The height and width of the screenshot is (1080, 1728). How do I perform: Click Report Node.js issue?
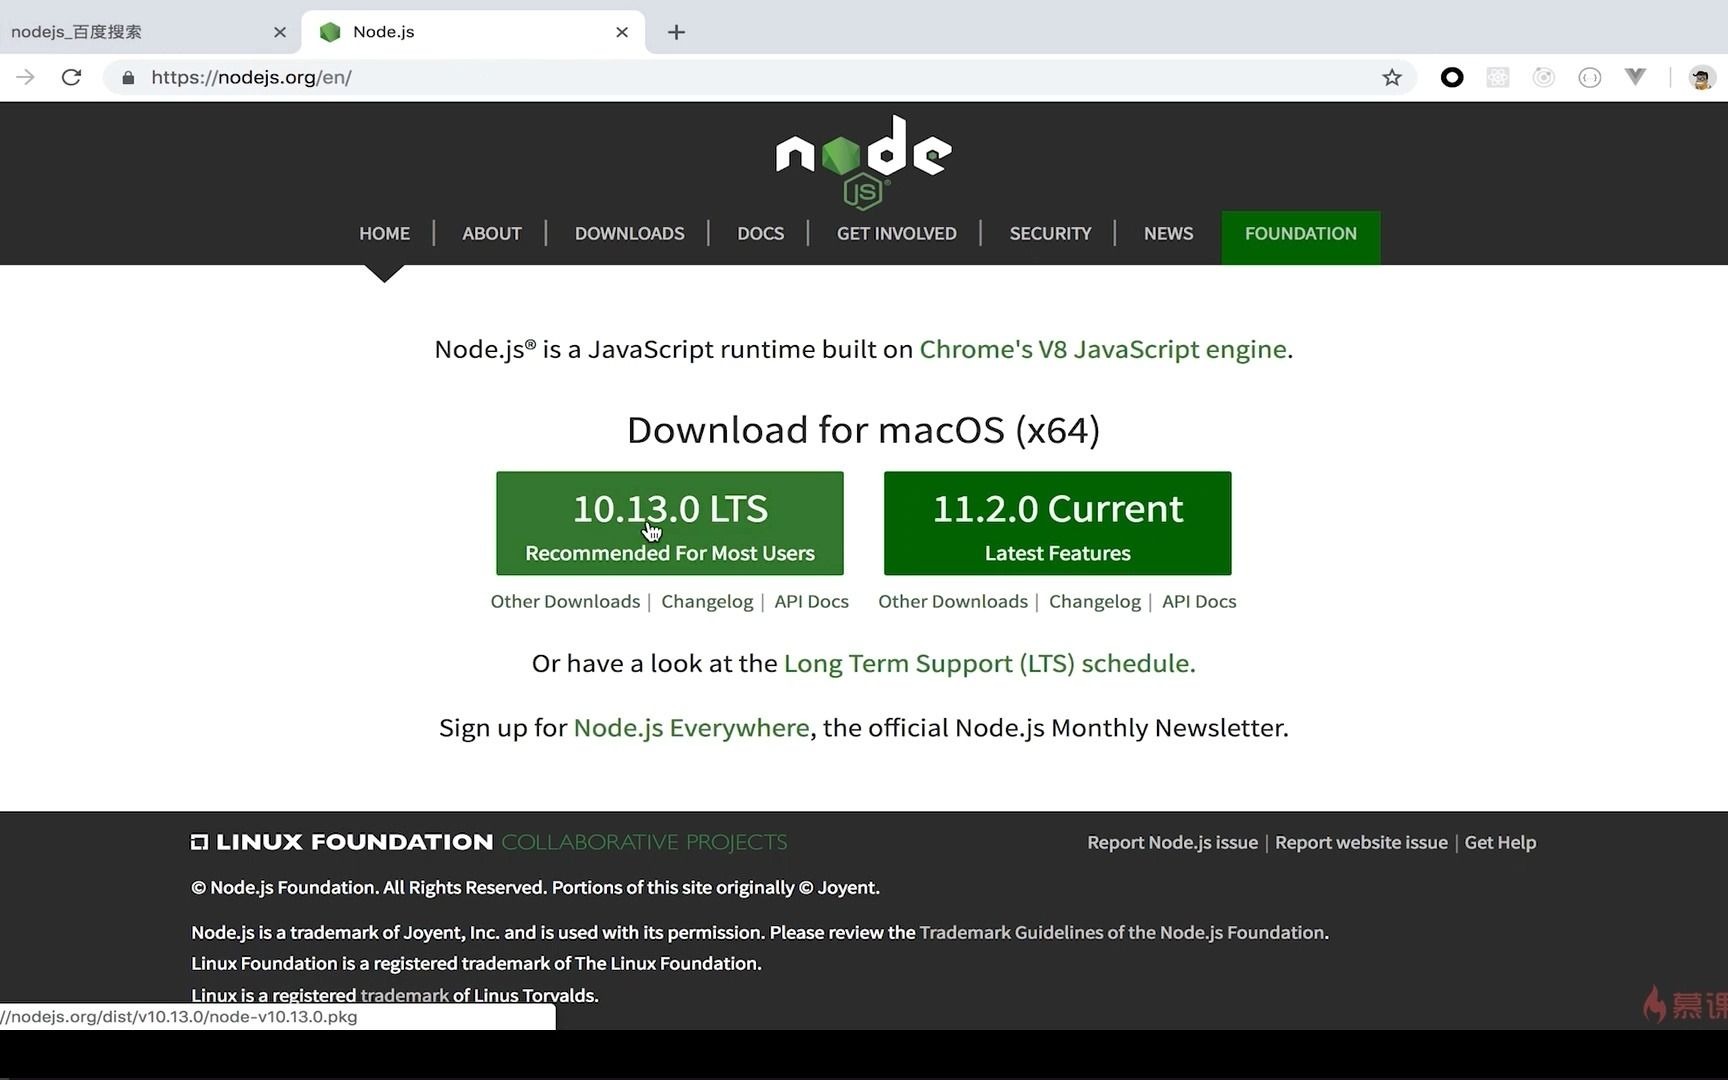pos(1172,842)
